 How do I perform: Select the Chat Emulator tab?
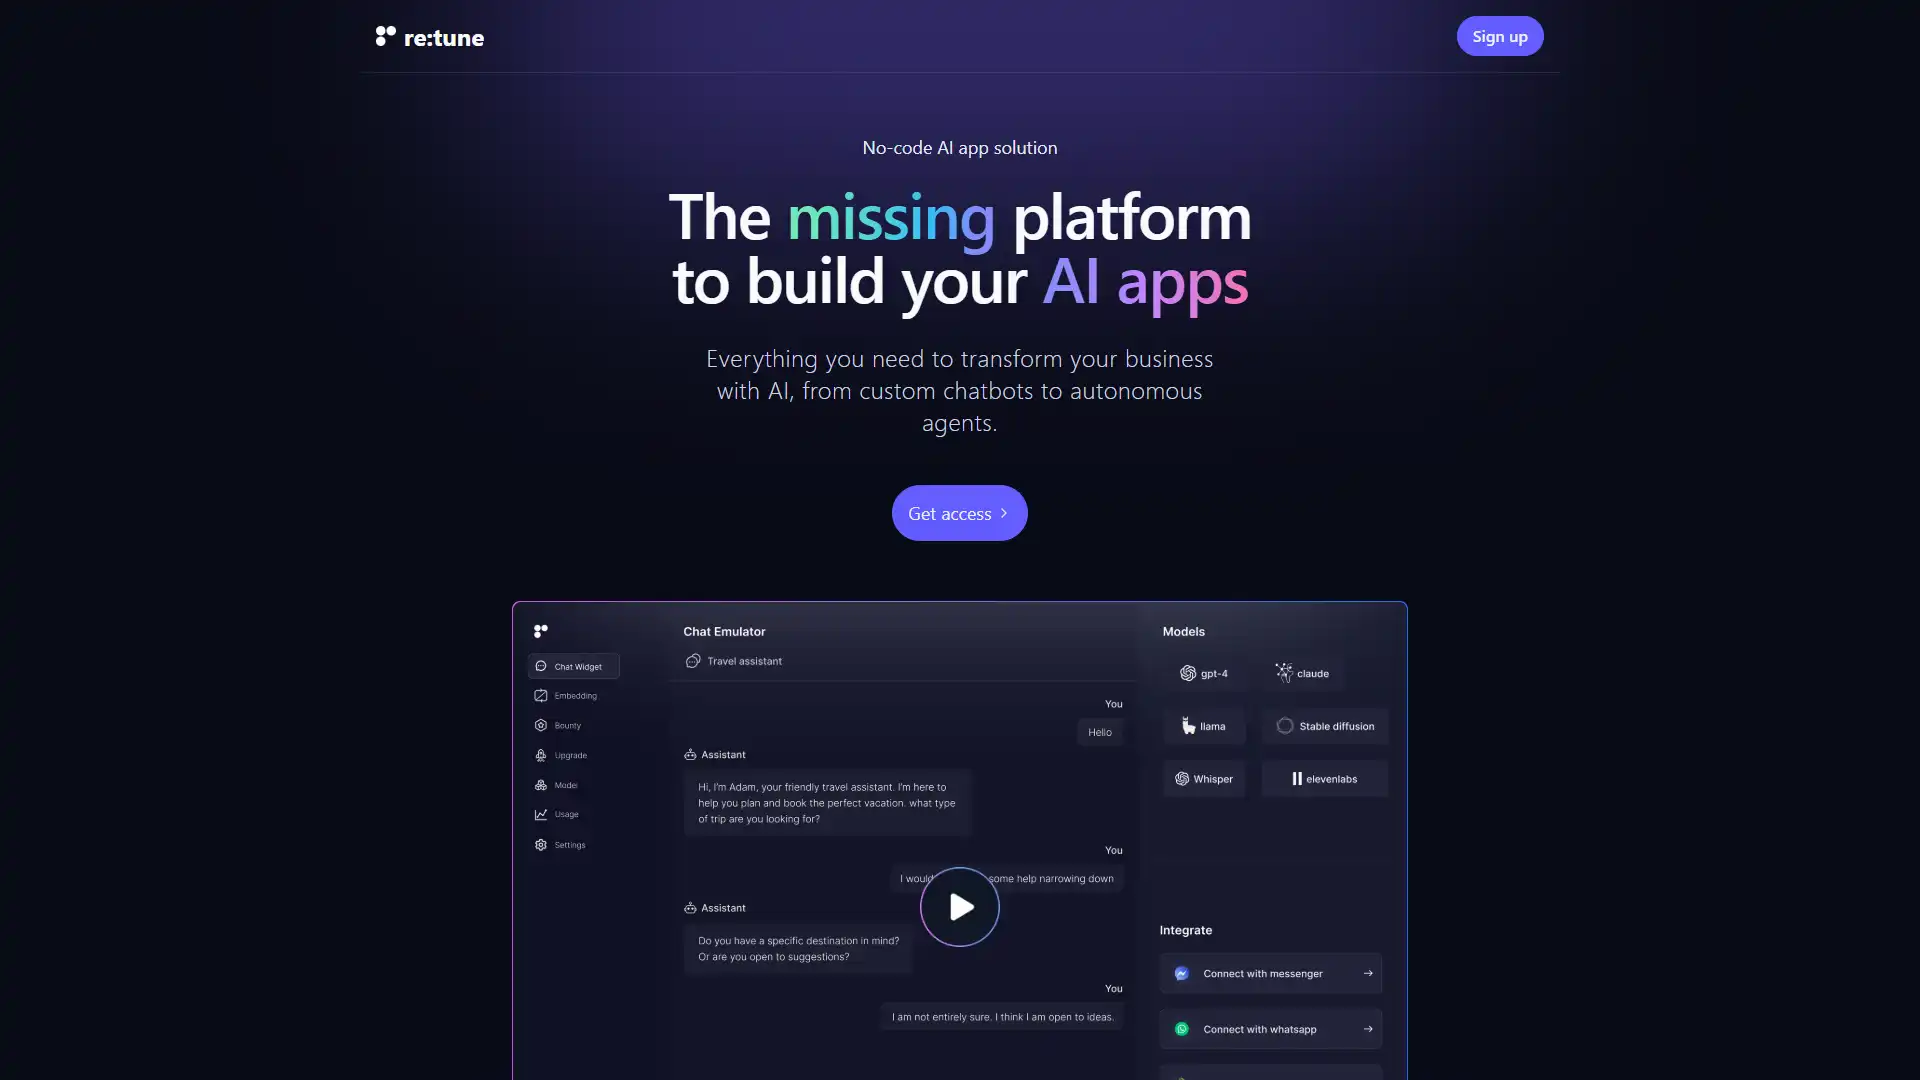pyautogui.click(x=724, y=632)
